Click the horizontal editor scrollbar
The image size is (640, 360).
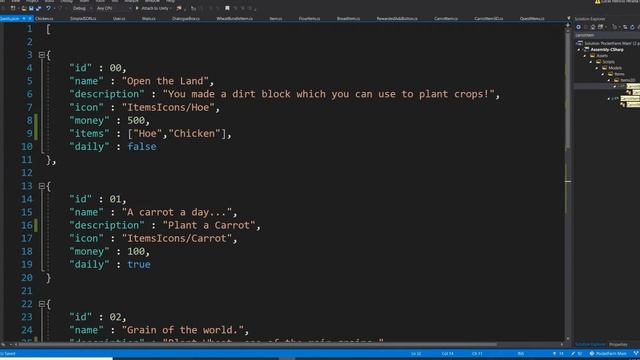pos(257,344)
